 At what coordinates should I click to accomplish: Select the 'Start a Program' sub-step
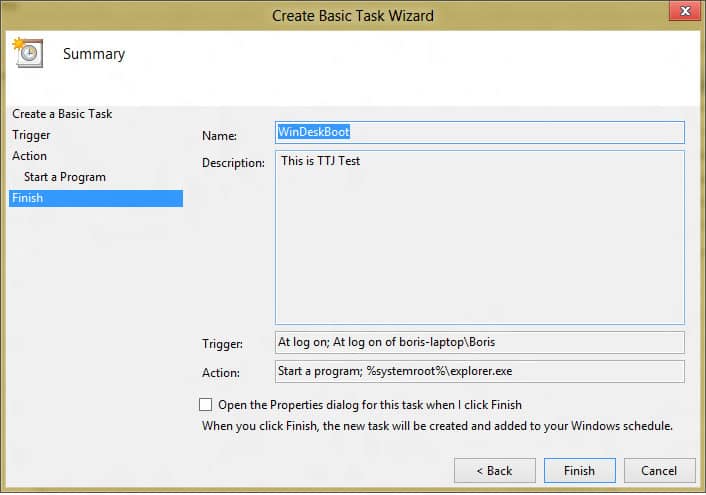(64, 177)
